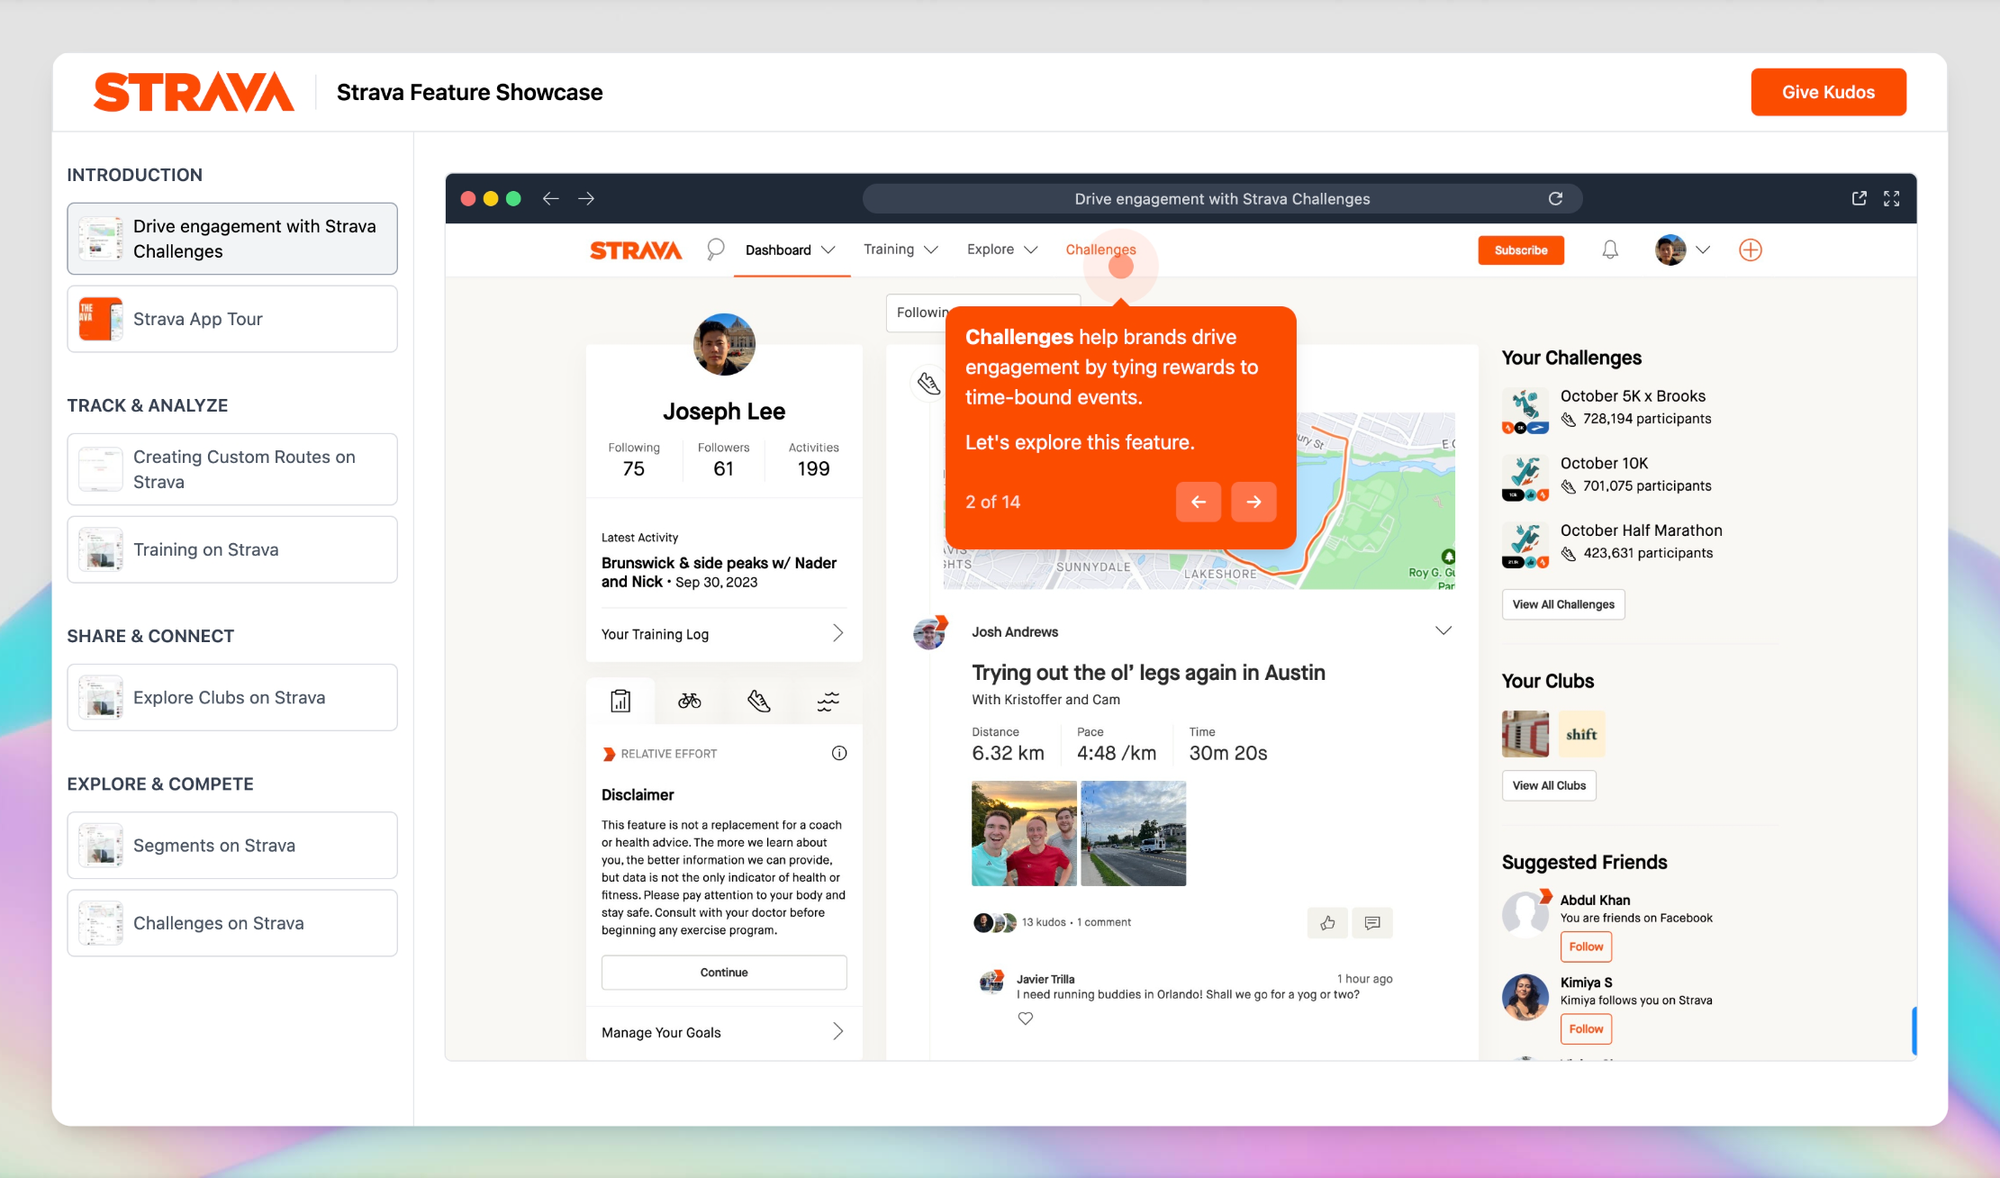Image resolution: width=2000 pixels, height=1178 pixels.
Task: Go to previous tour step arrow
Action: pyautogui.click(x=1198, y=502)
